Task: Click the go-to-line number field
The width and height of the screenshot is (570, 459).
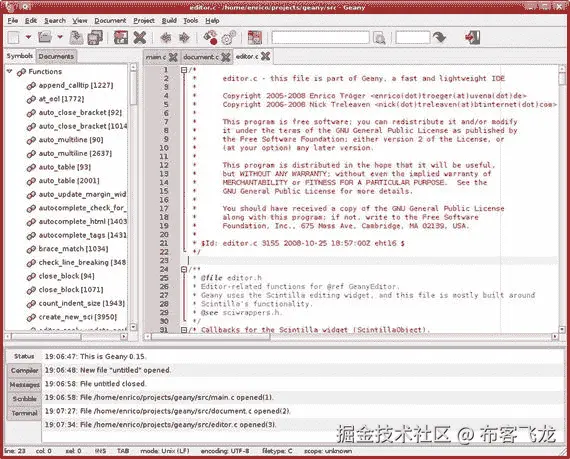Action: pos(413,37)
